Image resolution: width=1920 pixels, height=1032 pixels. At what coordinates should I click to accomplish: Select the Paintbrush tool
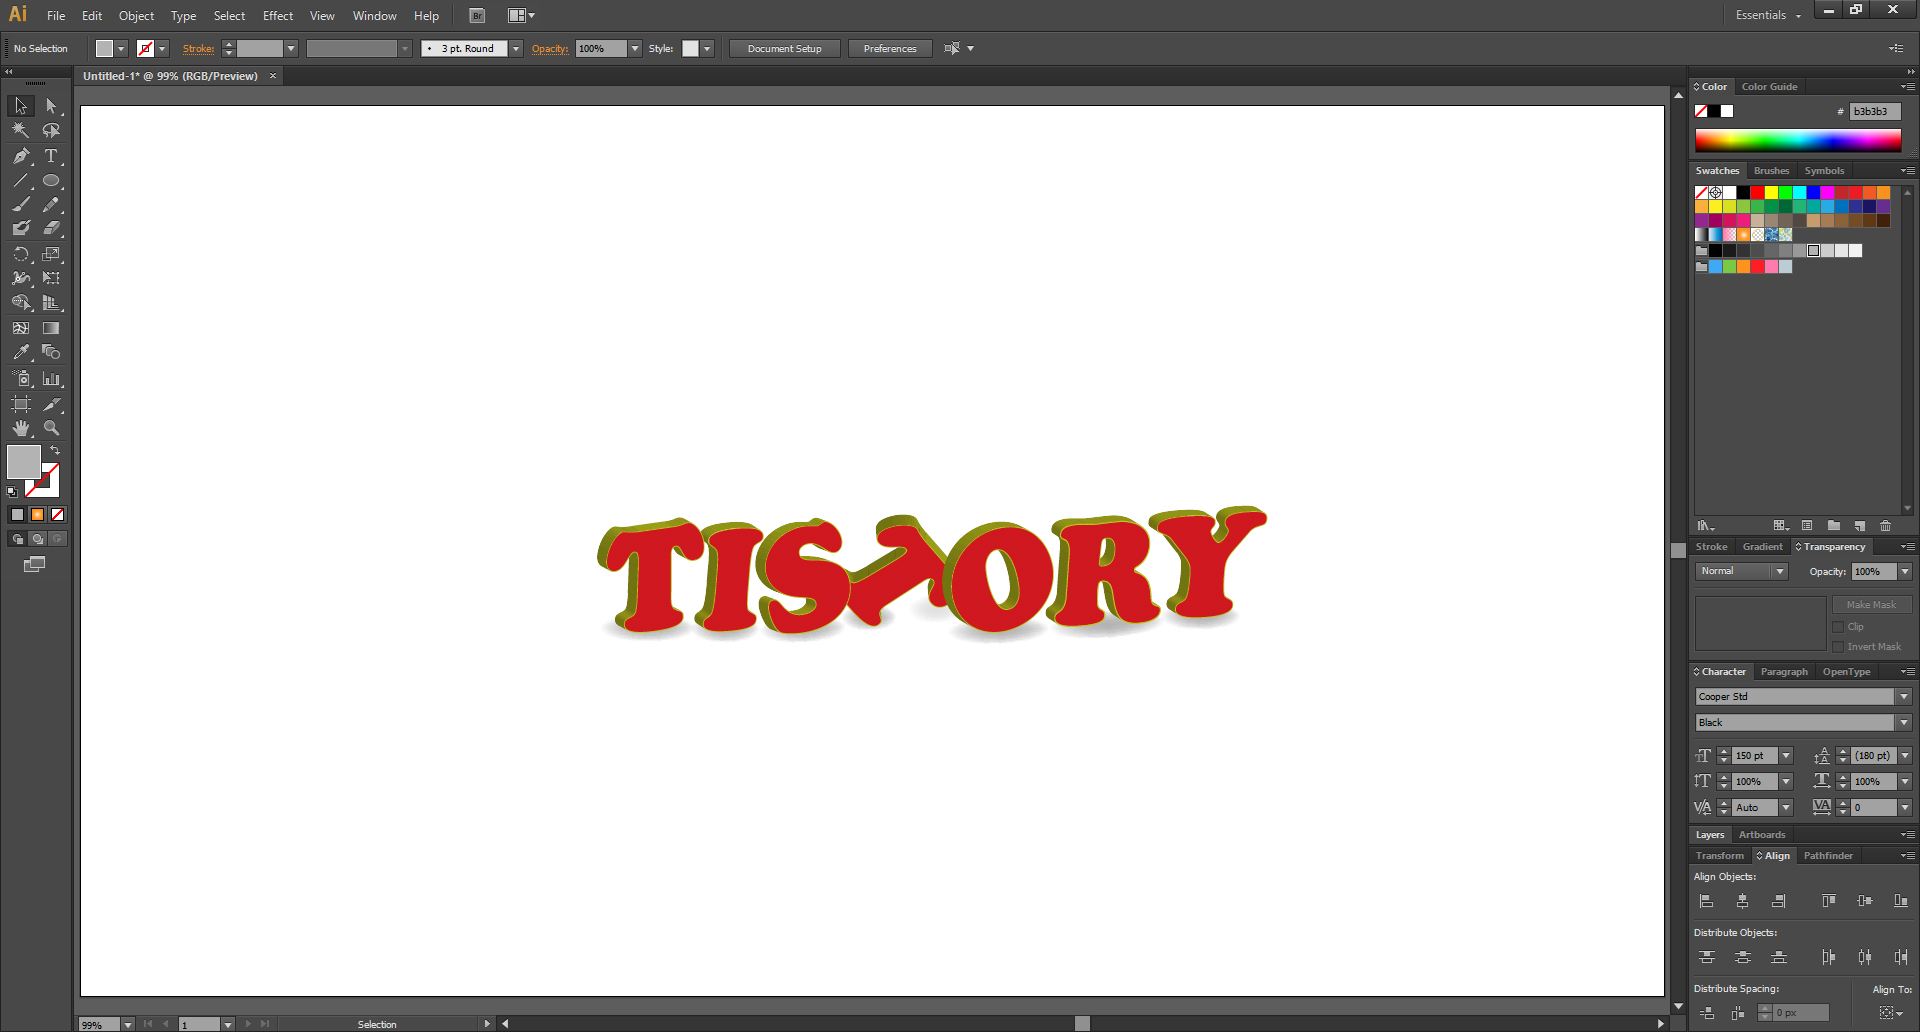point(21,205)
